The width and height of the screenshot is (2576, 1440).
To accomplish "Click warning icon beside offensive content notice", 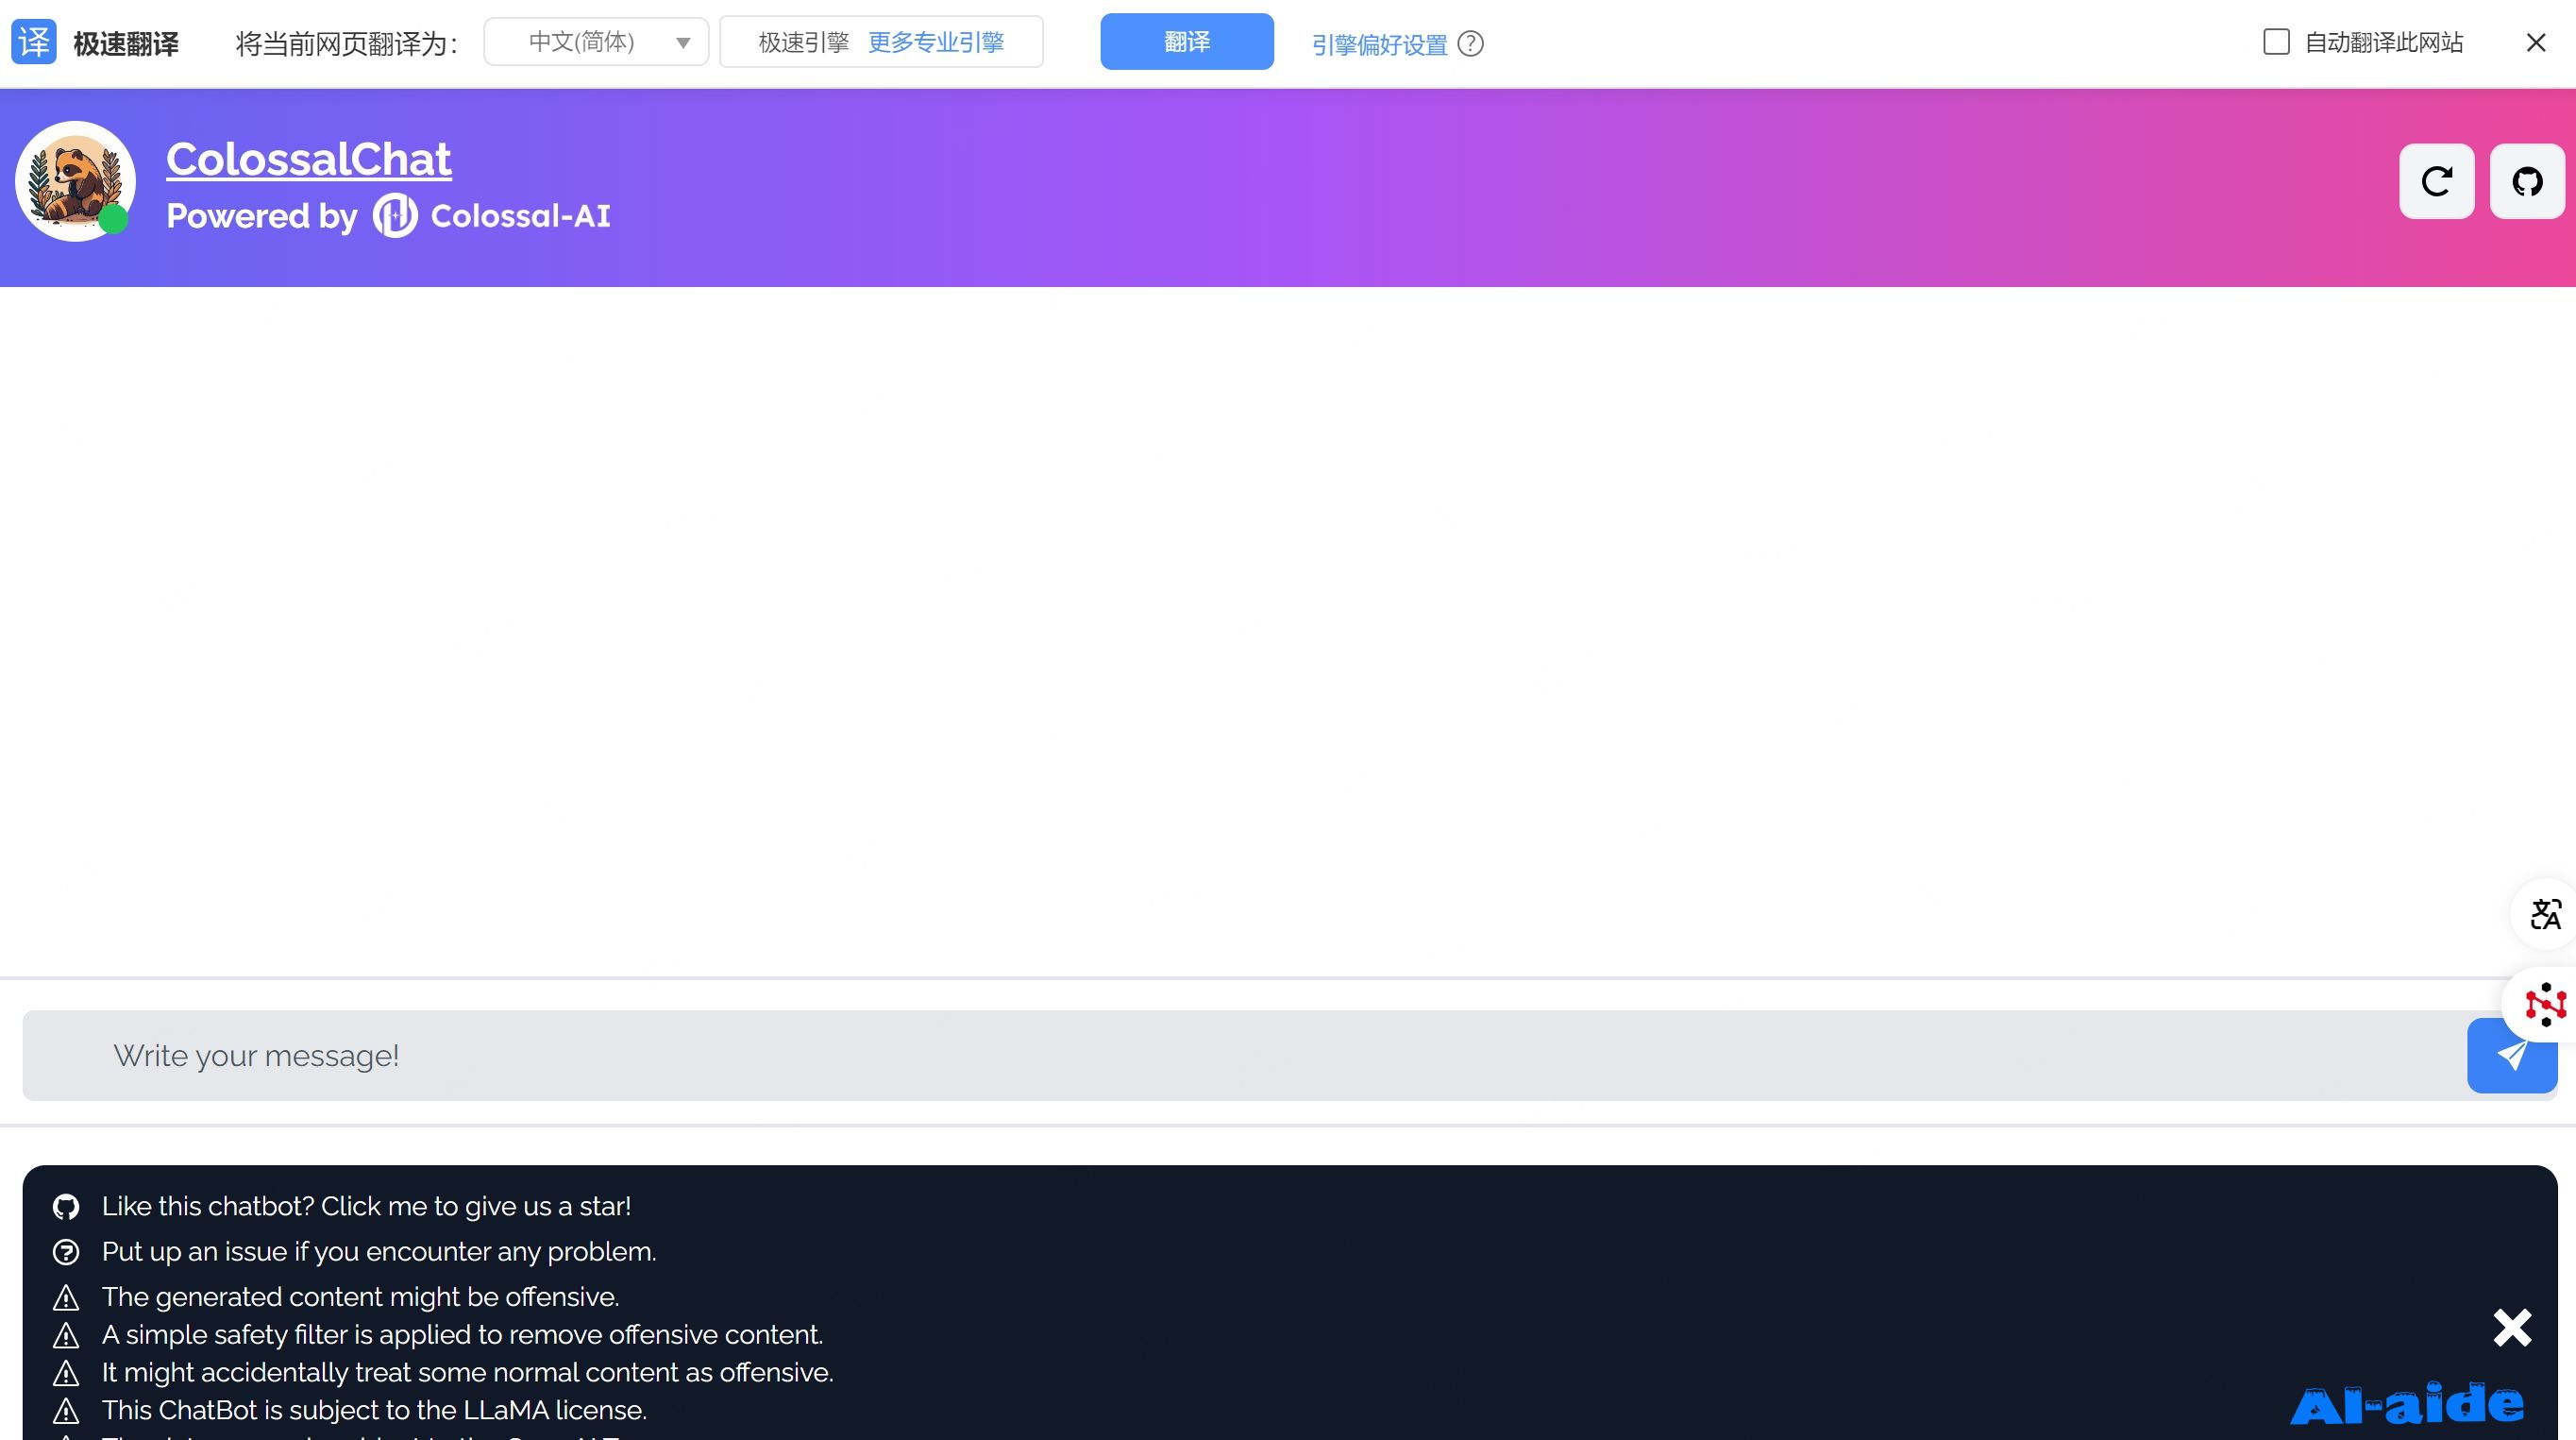I will pyautogui.click(x=66, y=1298).
